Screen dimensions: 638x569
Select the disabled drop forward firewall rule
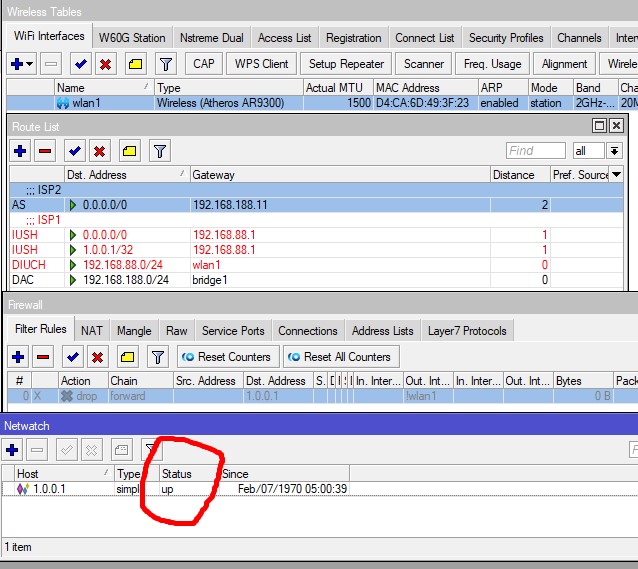click(321, 396)
